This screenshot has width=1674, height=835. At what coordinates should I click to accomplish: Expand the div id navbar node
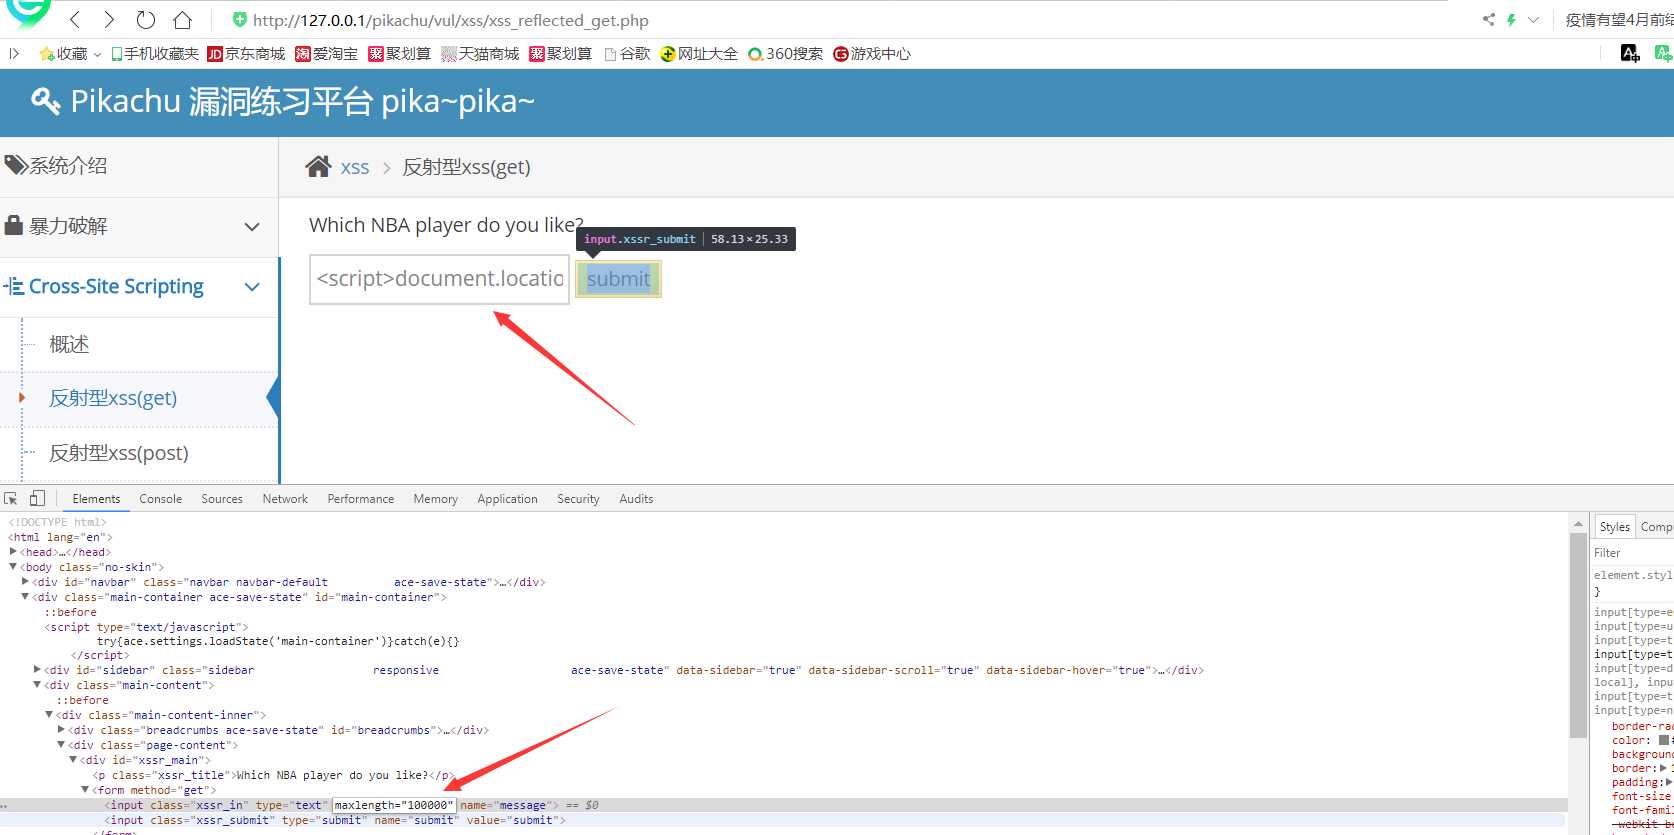(x=25, y=582)
